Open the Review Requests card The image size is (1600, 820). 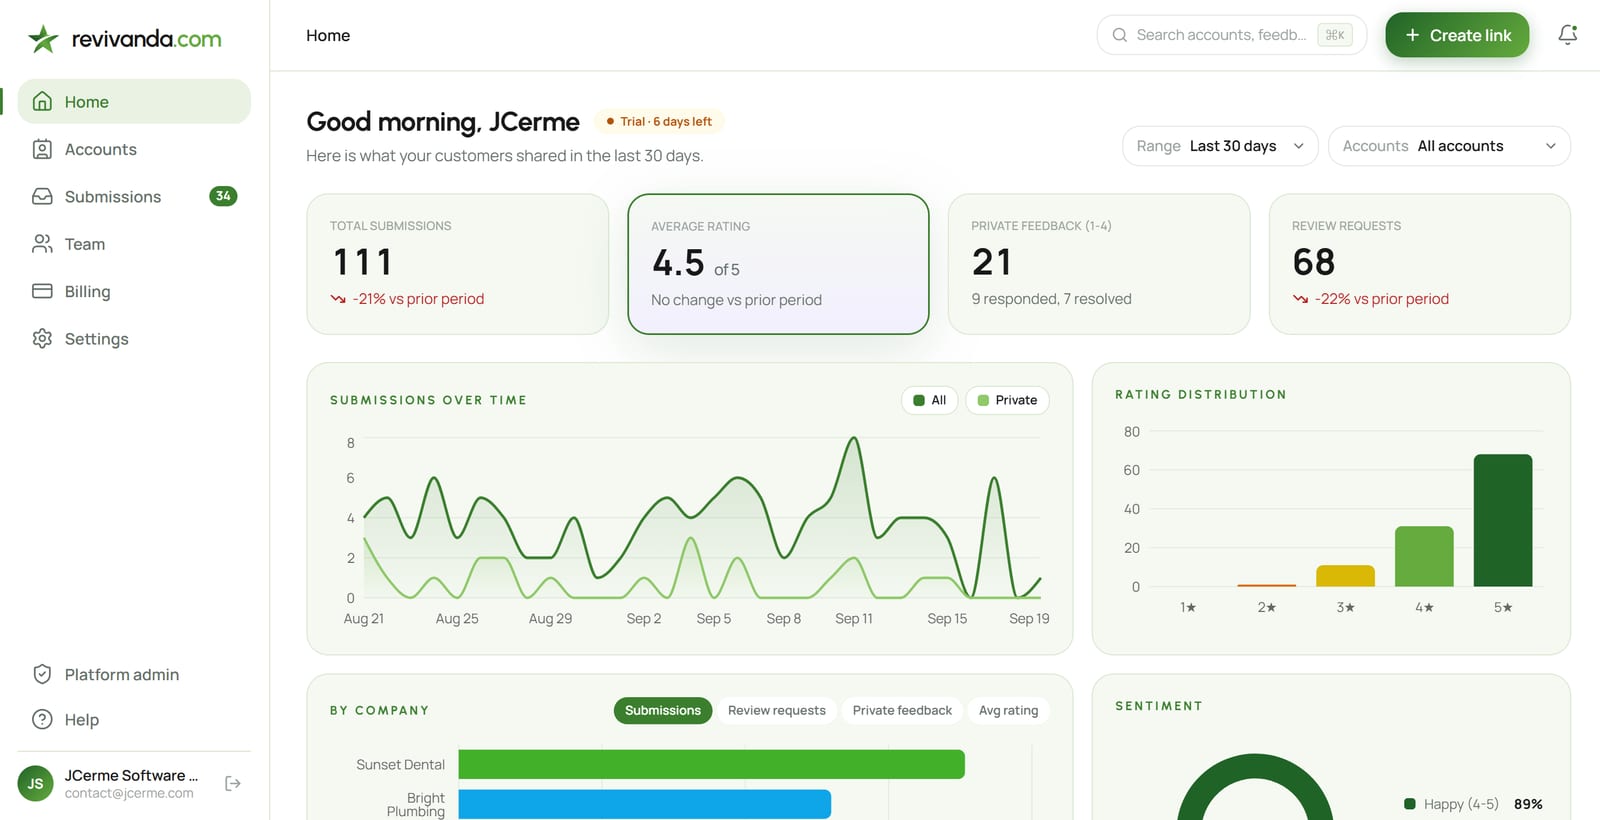tap(1420, 264)
